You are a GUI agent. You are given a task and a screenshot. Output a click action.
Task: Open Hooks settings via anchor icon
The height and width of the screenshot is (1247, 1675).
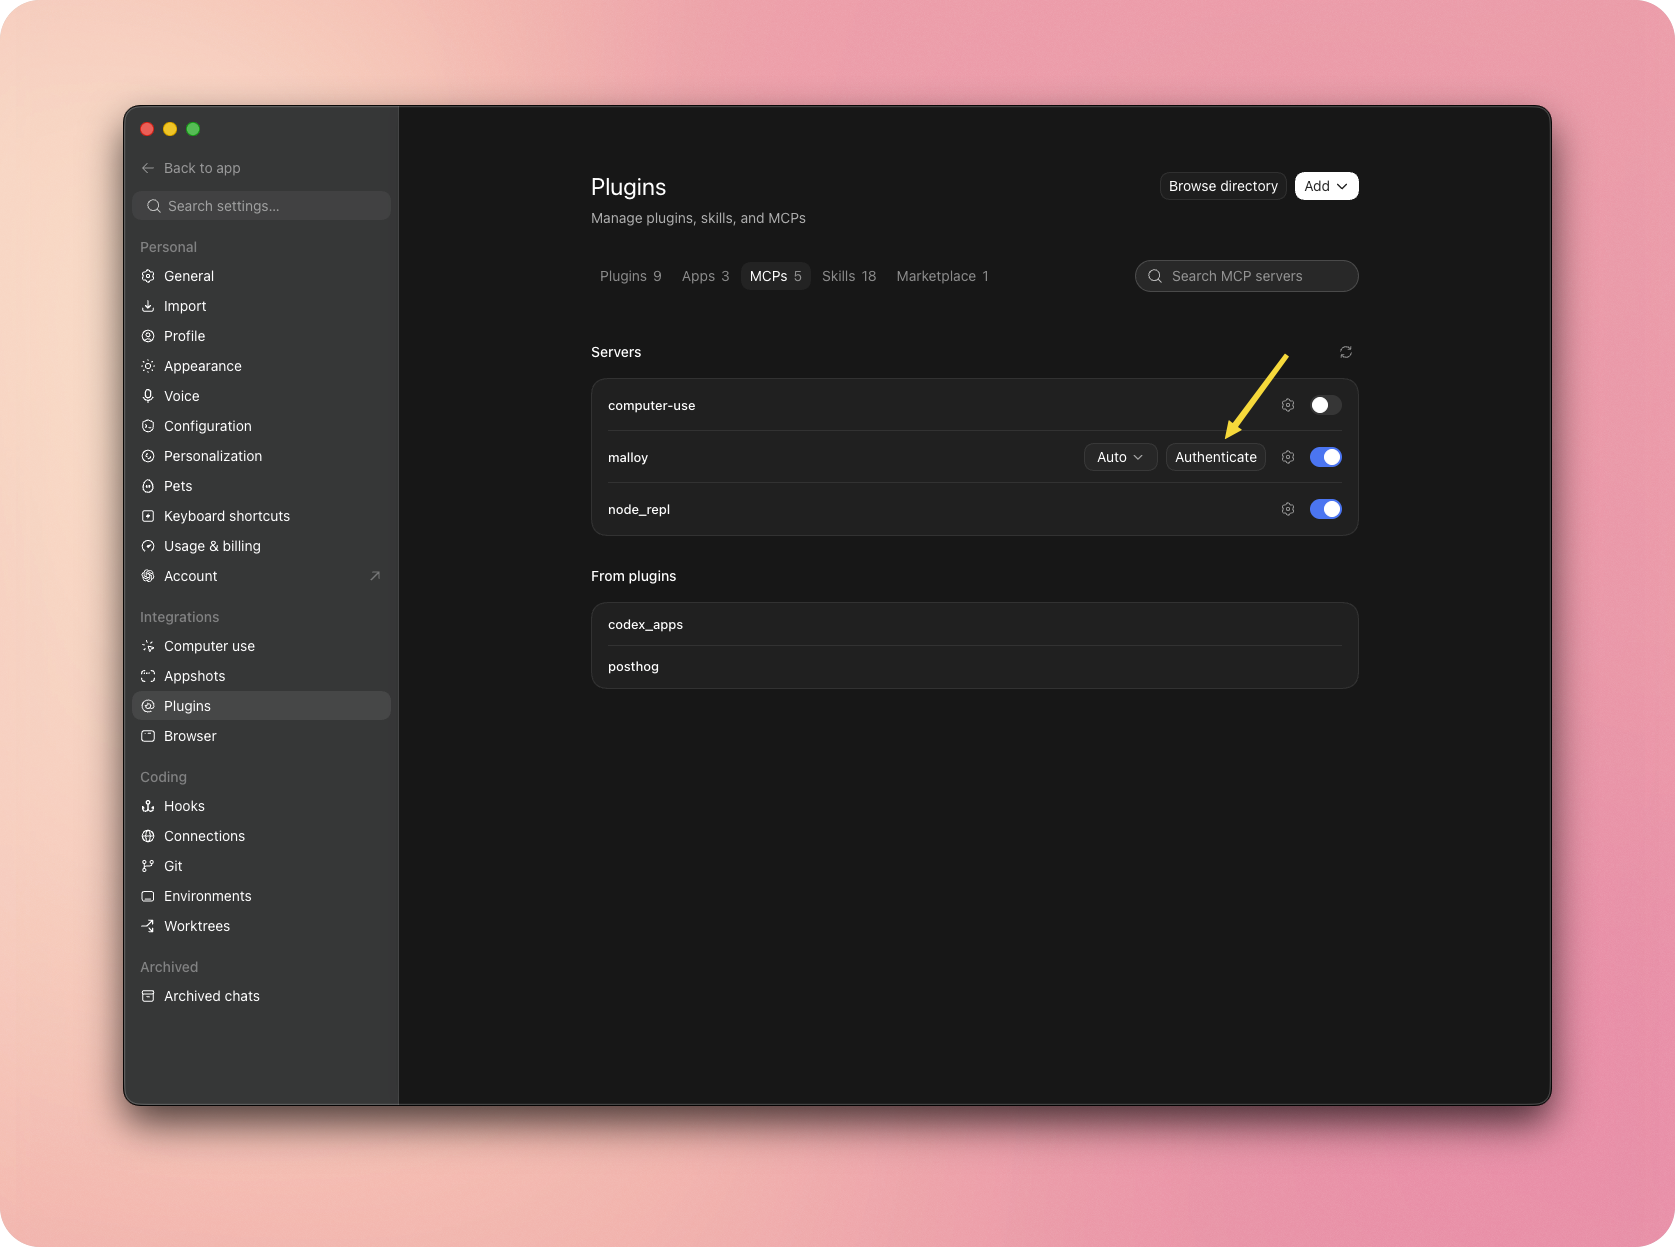coord(148,806)
